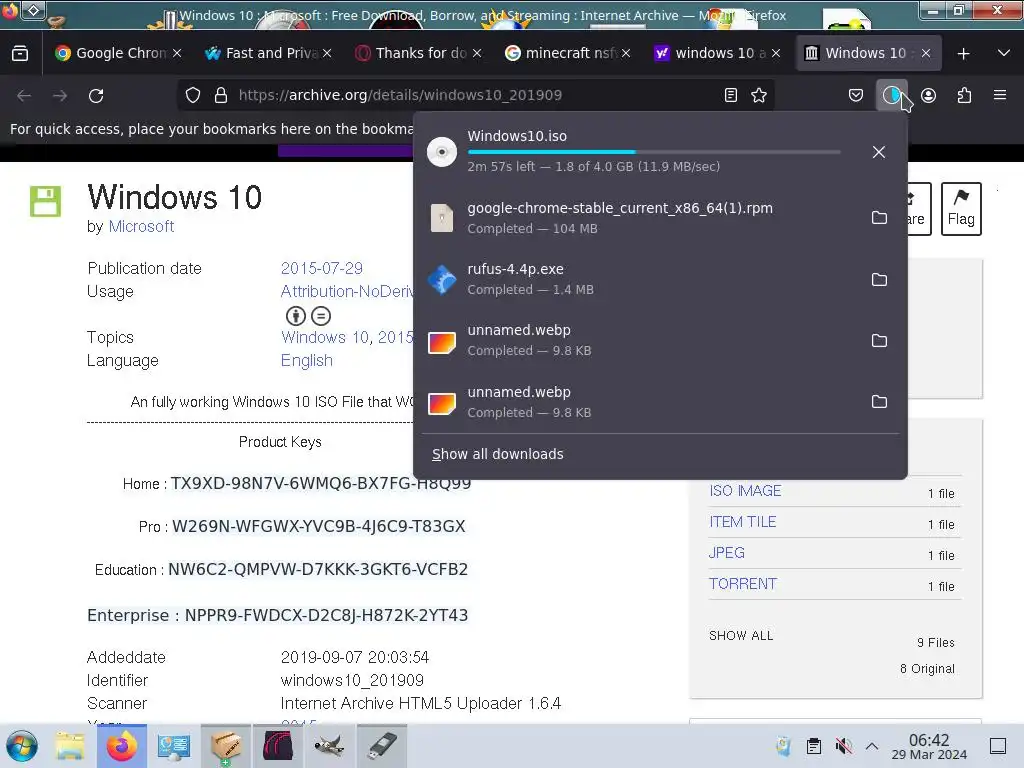Open the USB drive taskbar icon
Viewport: 1024px width, 768px height.
[382, 746]
